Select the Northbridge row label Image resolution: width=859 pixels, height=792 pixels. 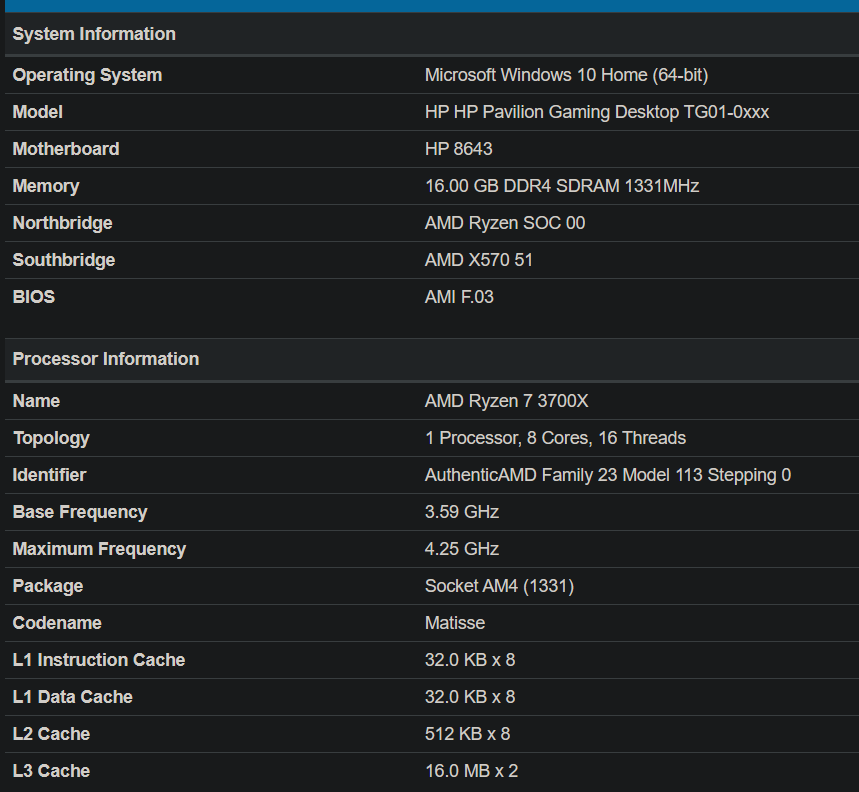[62, 223]
